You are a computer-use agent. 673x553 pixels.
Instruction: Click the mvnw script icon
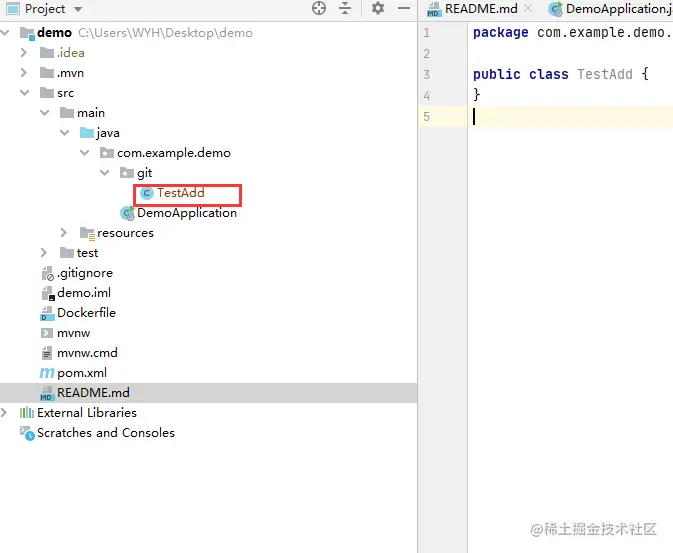[47, 333]
